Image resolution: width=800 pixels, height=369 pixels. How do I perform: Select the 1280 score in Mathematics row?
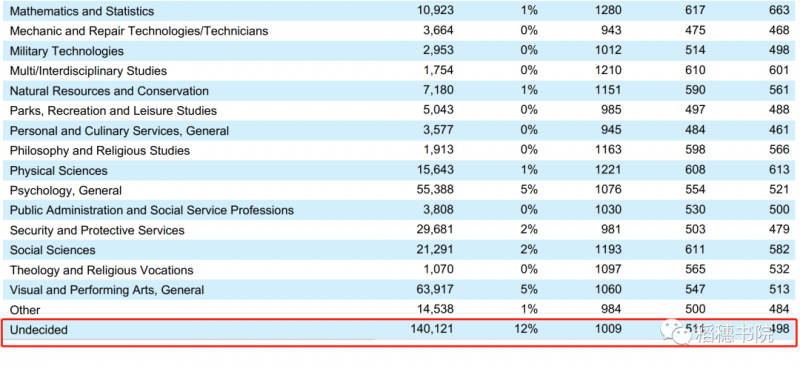coord(608,11)
